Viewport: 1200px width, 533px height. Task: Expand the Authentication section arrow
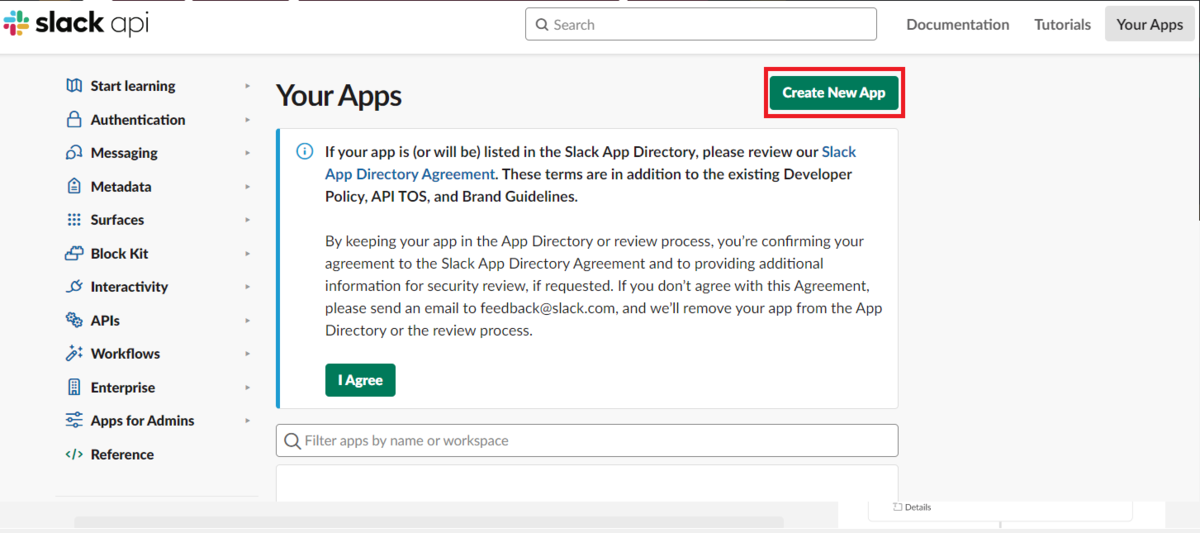[248, 120]
